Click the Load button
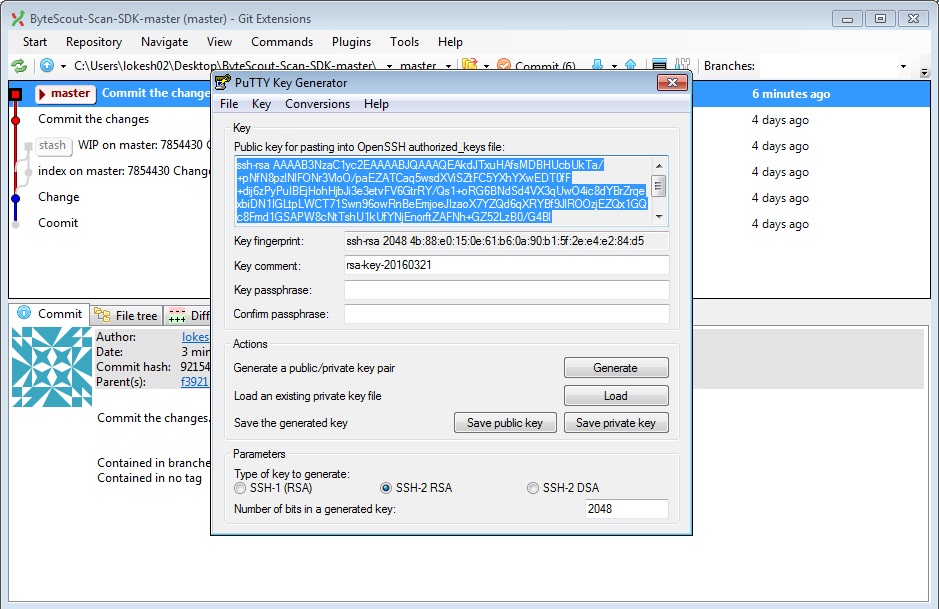The width and height of the screenshot is (939, 609). tap(616, 396)
